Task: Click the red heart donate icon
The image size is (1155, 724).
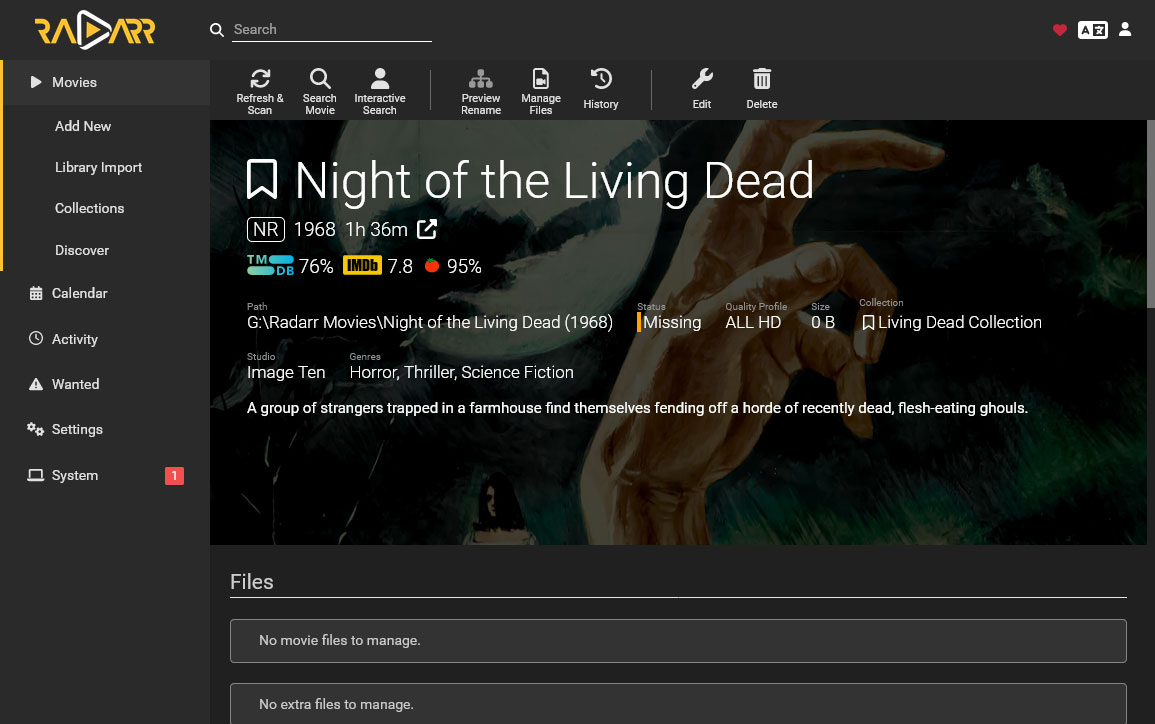Action: [x=1059, y=29]
